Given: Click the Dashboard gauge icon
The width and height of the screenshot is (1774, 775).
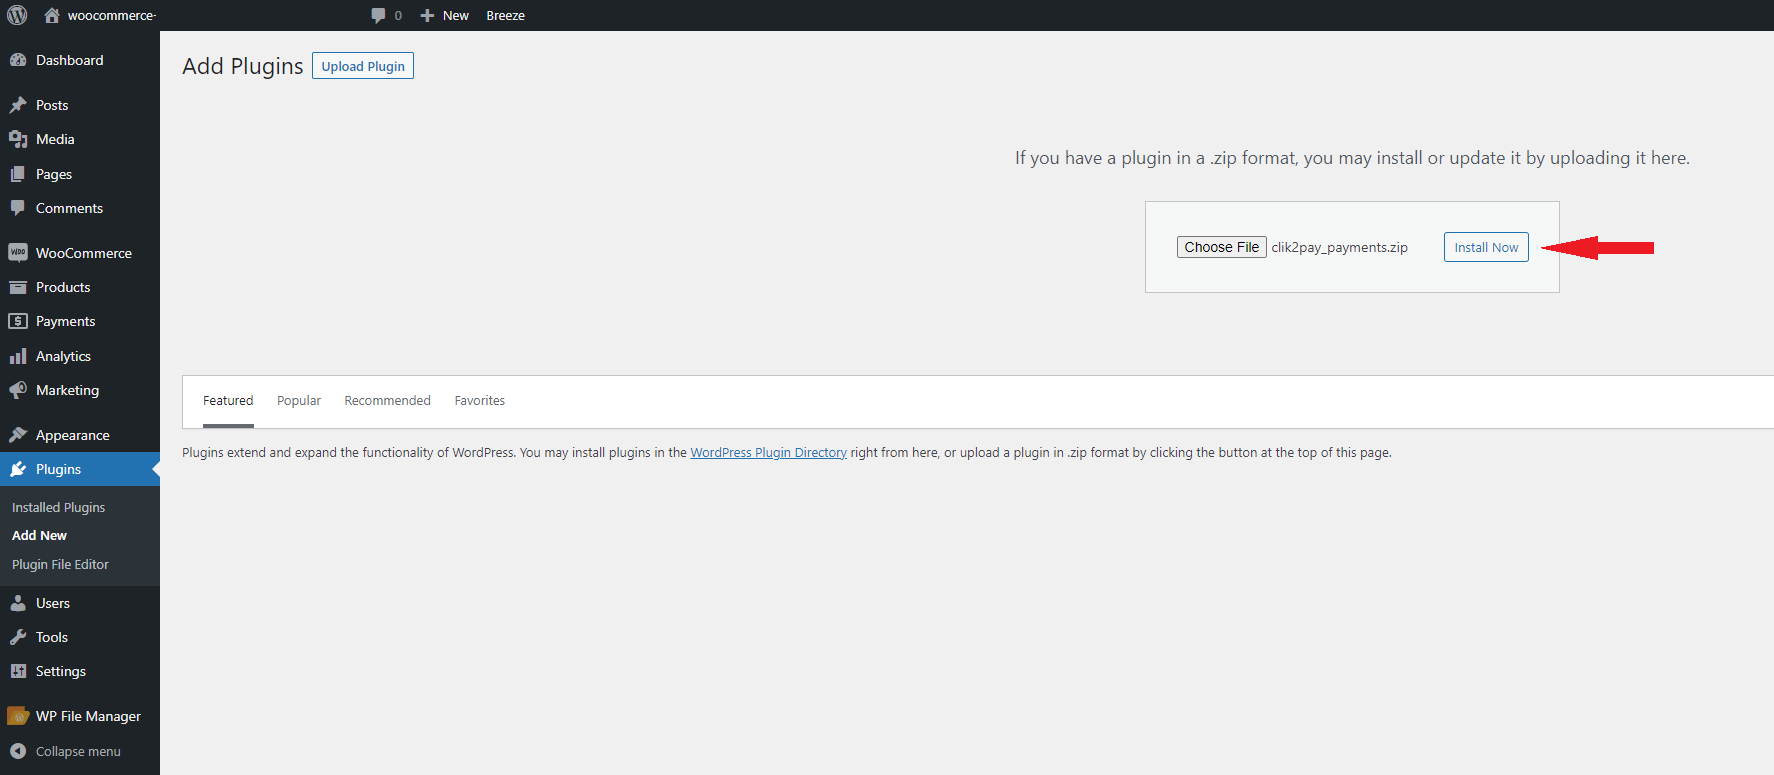Looking at the screenshot, I should [x=18, y=60].
